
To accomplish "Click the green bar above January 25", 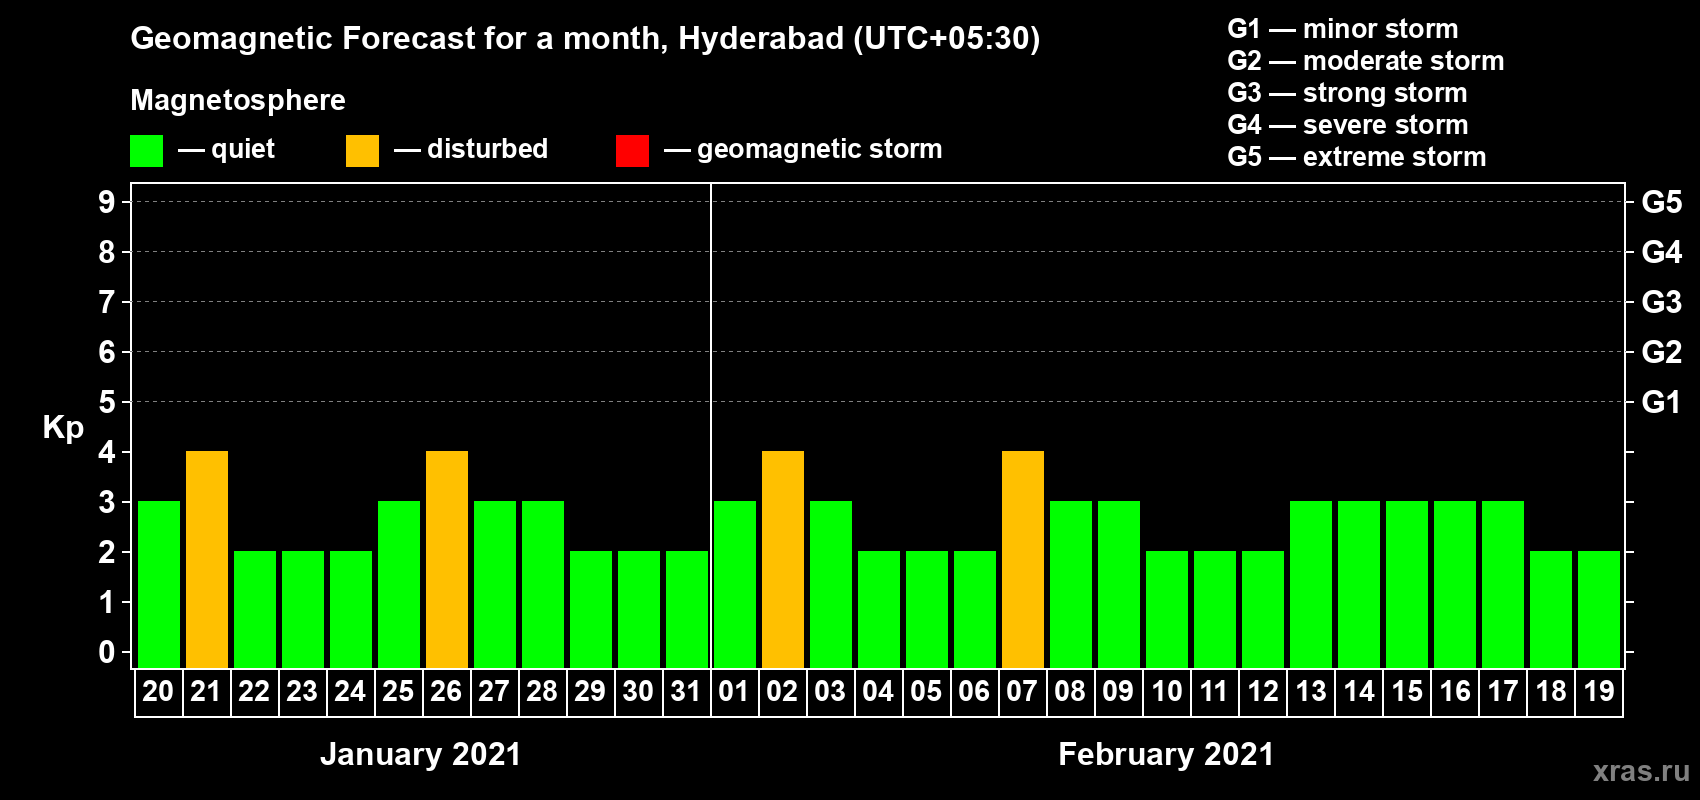I will coord(399,585).
